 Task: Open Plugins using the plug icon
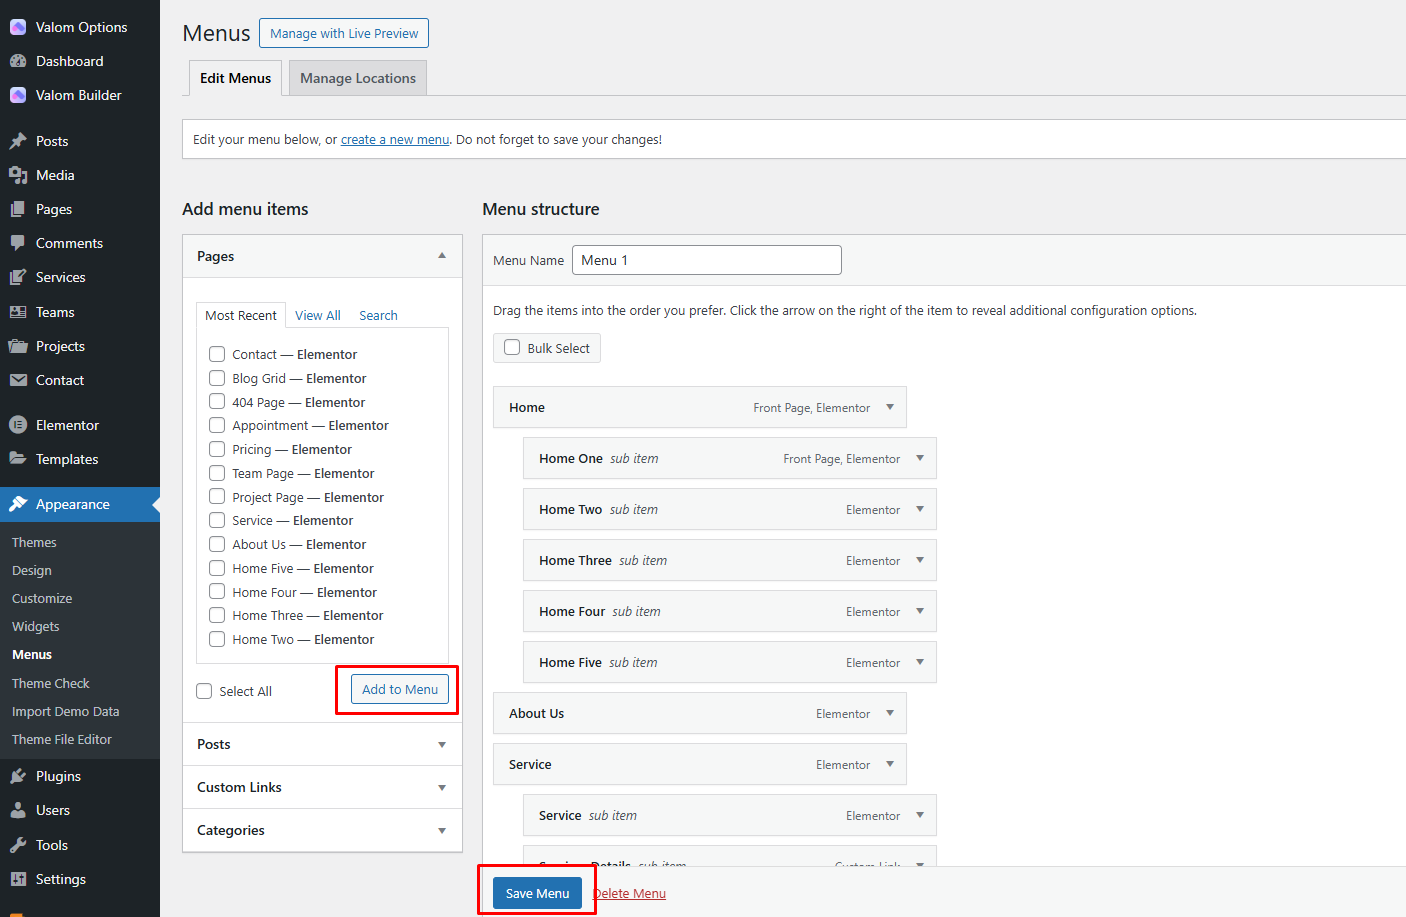[x=18, y=776]
